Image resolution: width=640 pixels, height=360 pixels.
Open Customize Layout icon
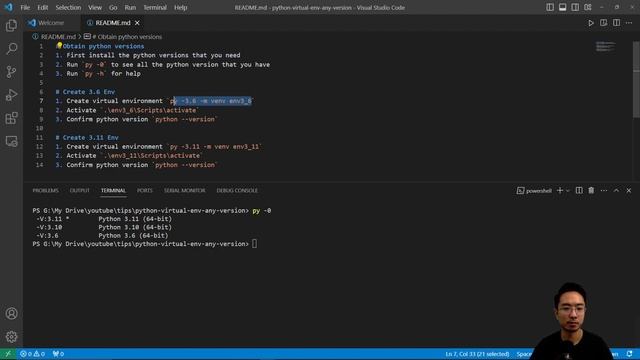tap(588, 7)
